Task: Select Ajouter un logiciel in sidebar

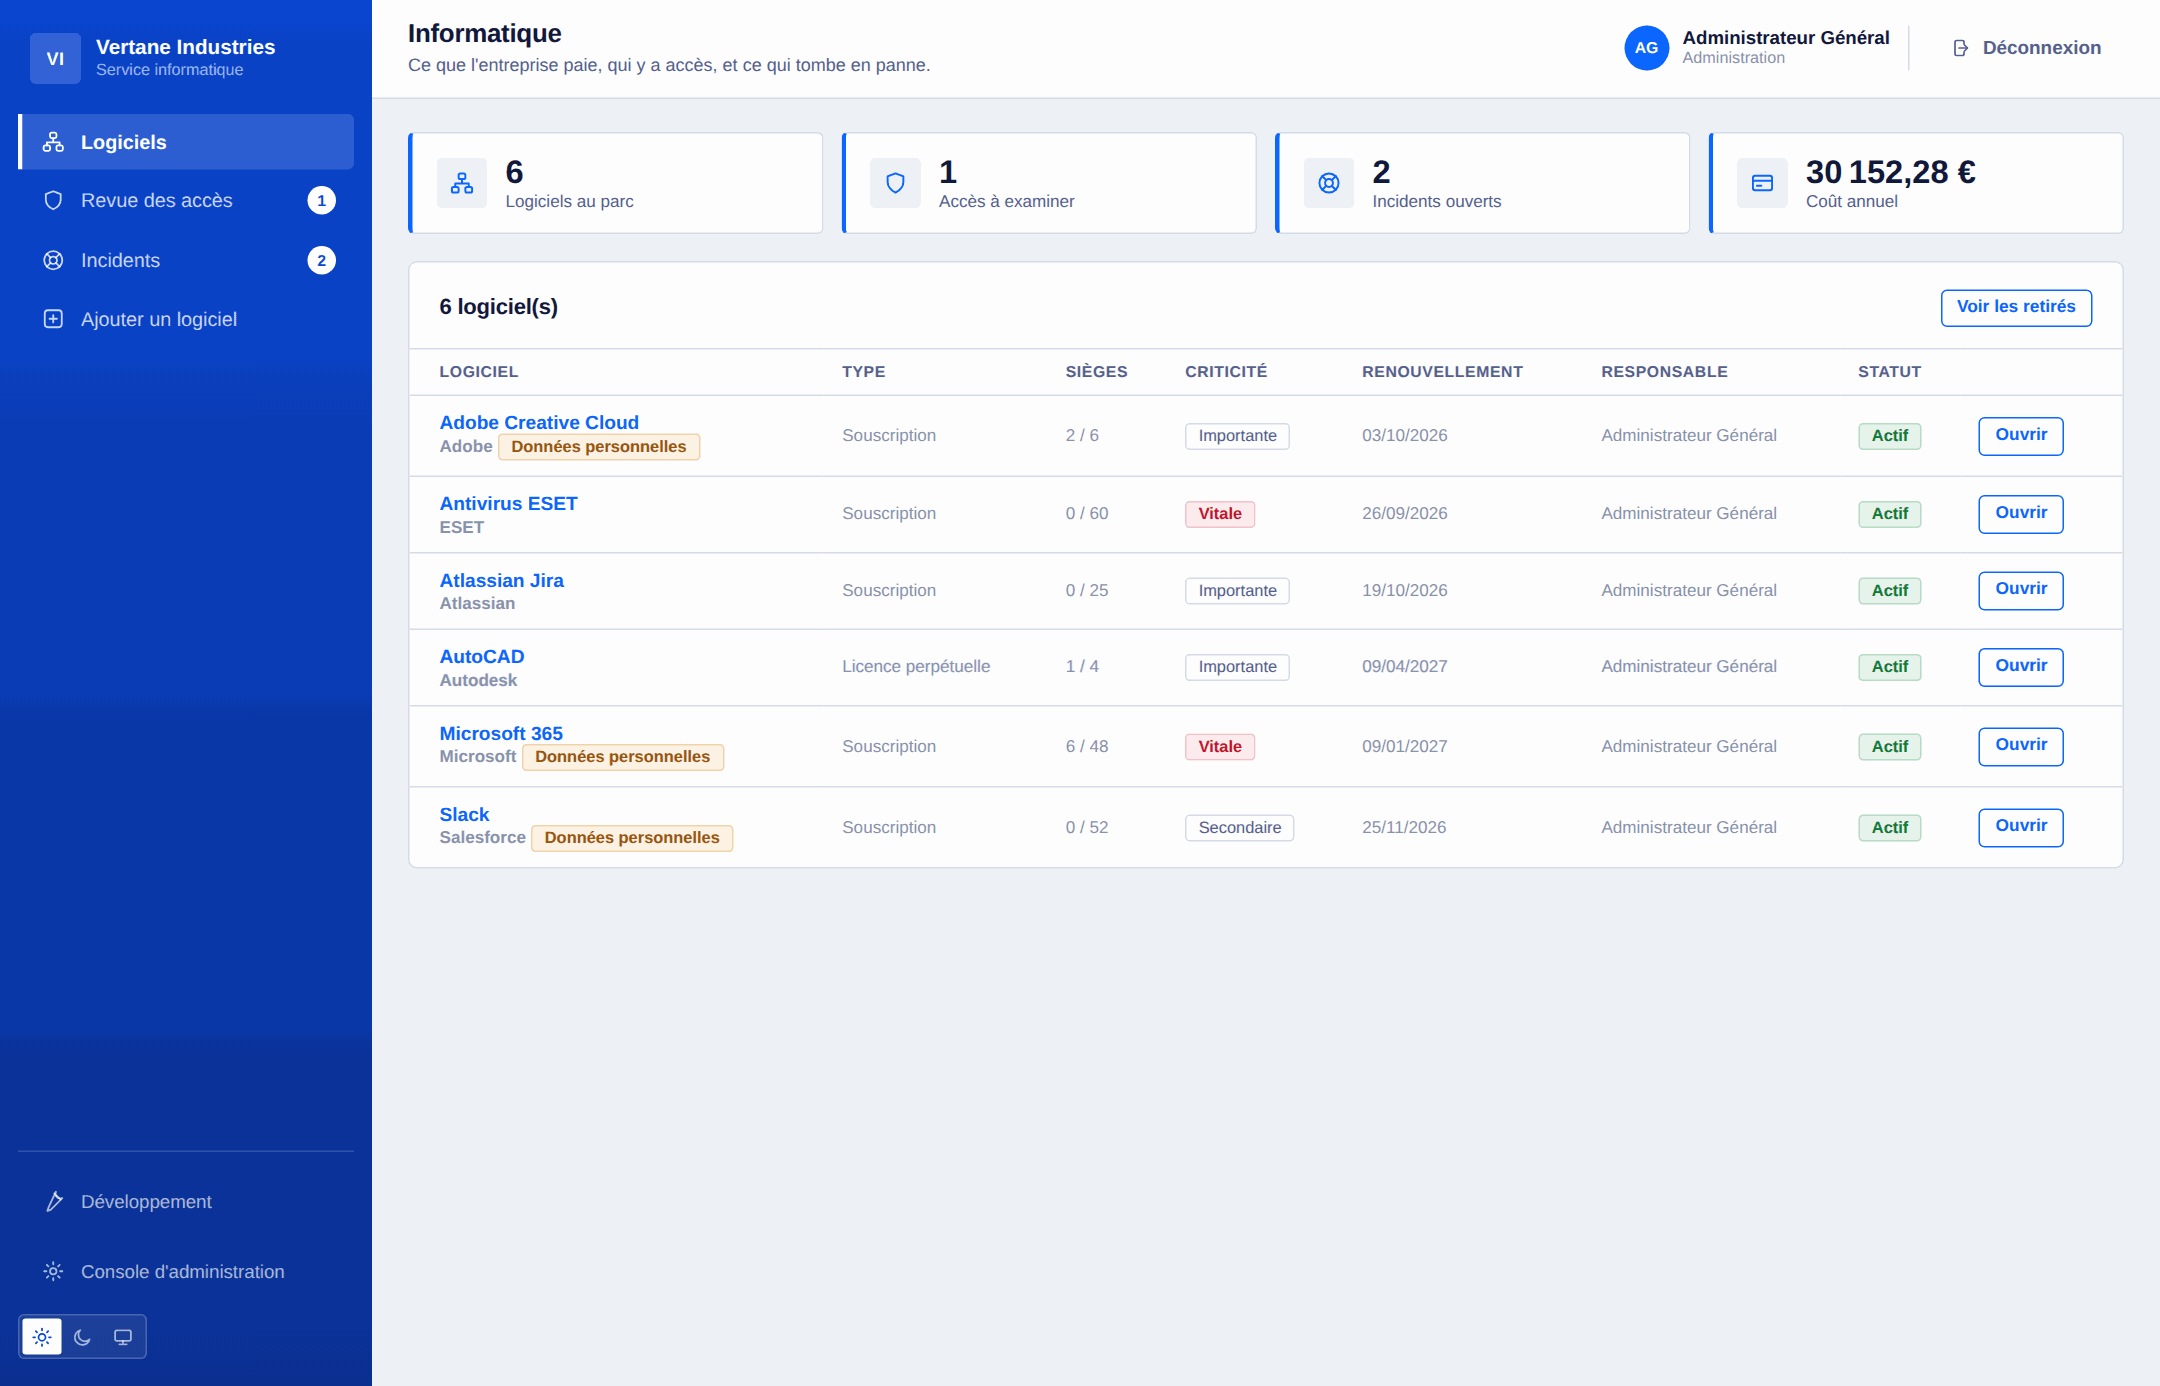Action: [186, 319]
